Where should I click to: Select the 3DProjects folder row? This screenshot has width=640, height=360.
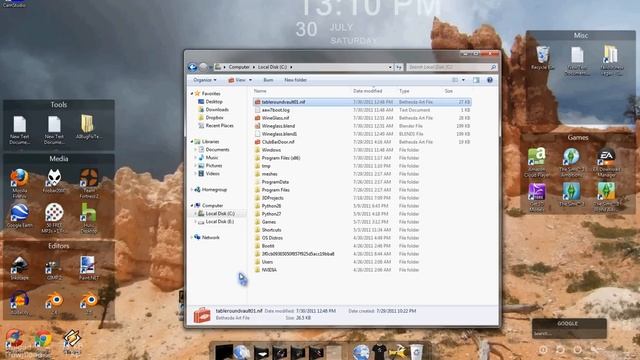pyautogui.click(x=362, y=198)
